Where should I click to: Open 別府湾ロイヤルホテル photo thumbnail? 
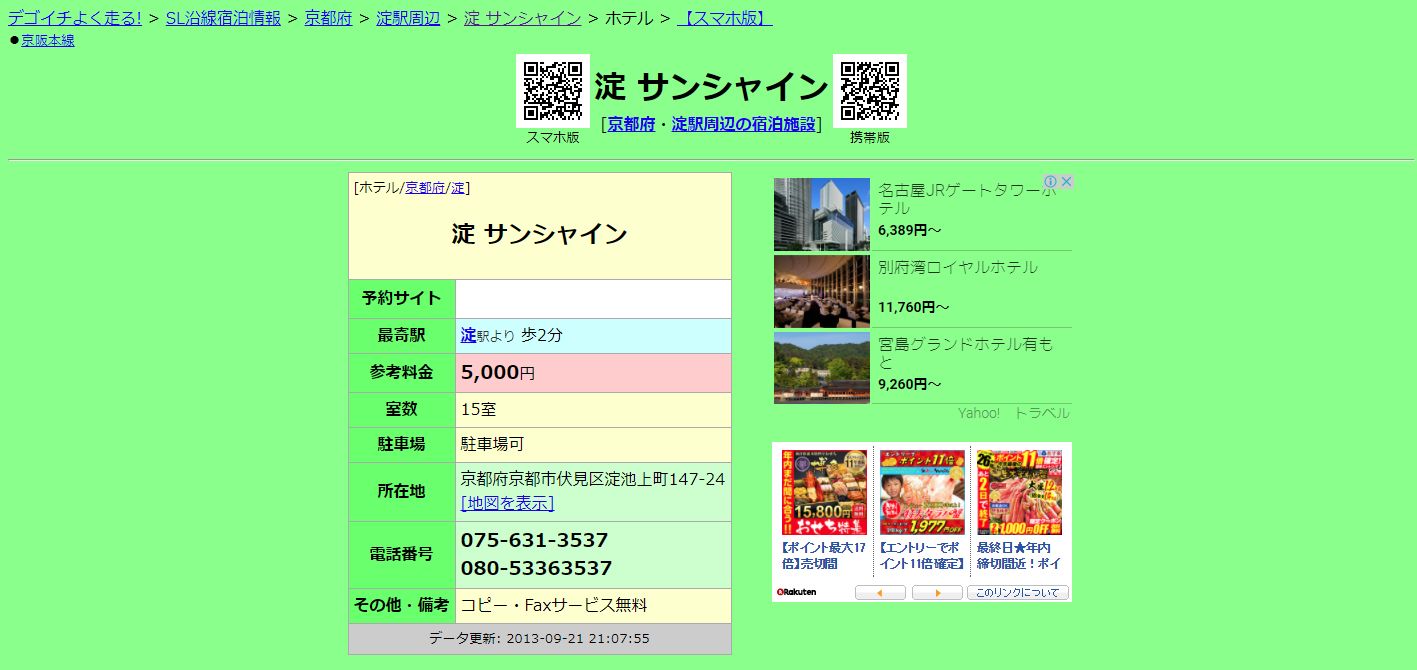(821, 291)
